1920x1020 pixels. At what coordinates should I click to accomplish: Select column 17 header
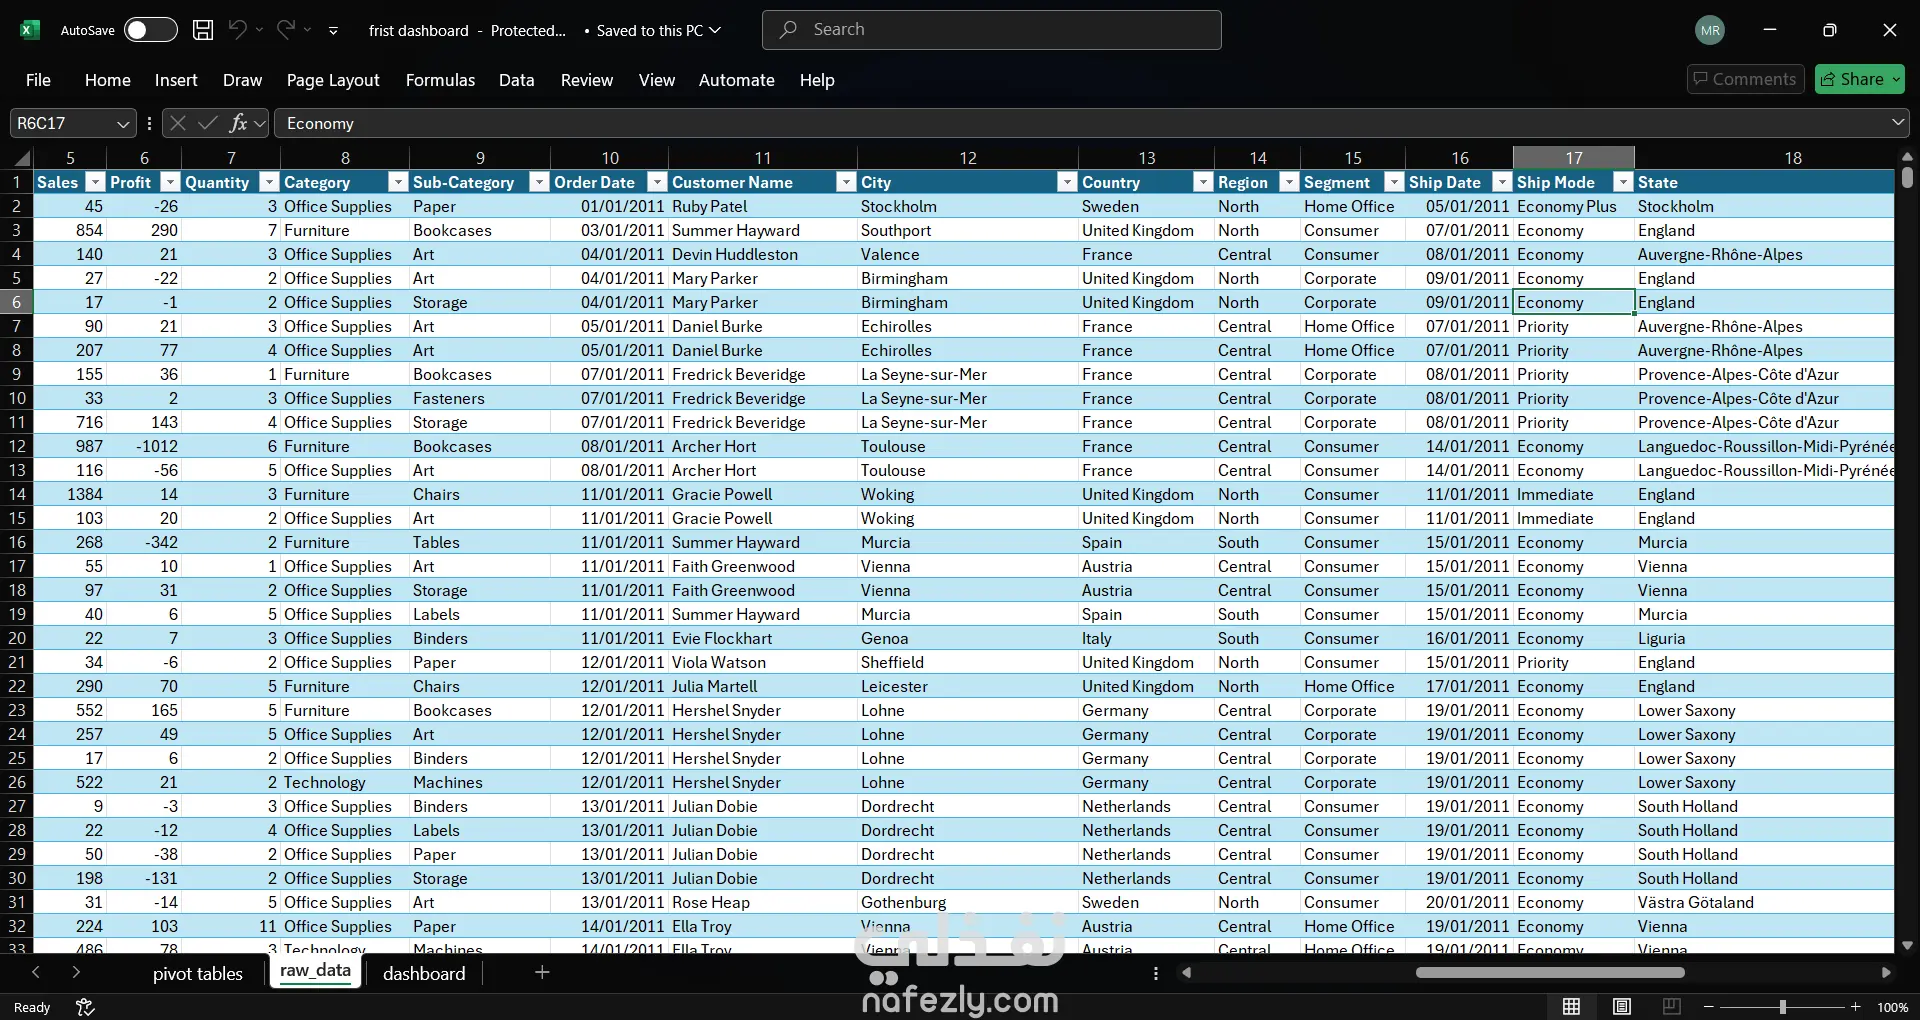pos(1574,158)
